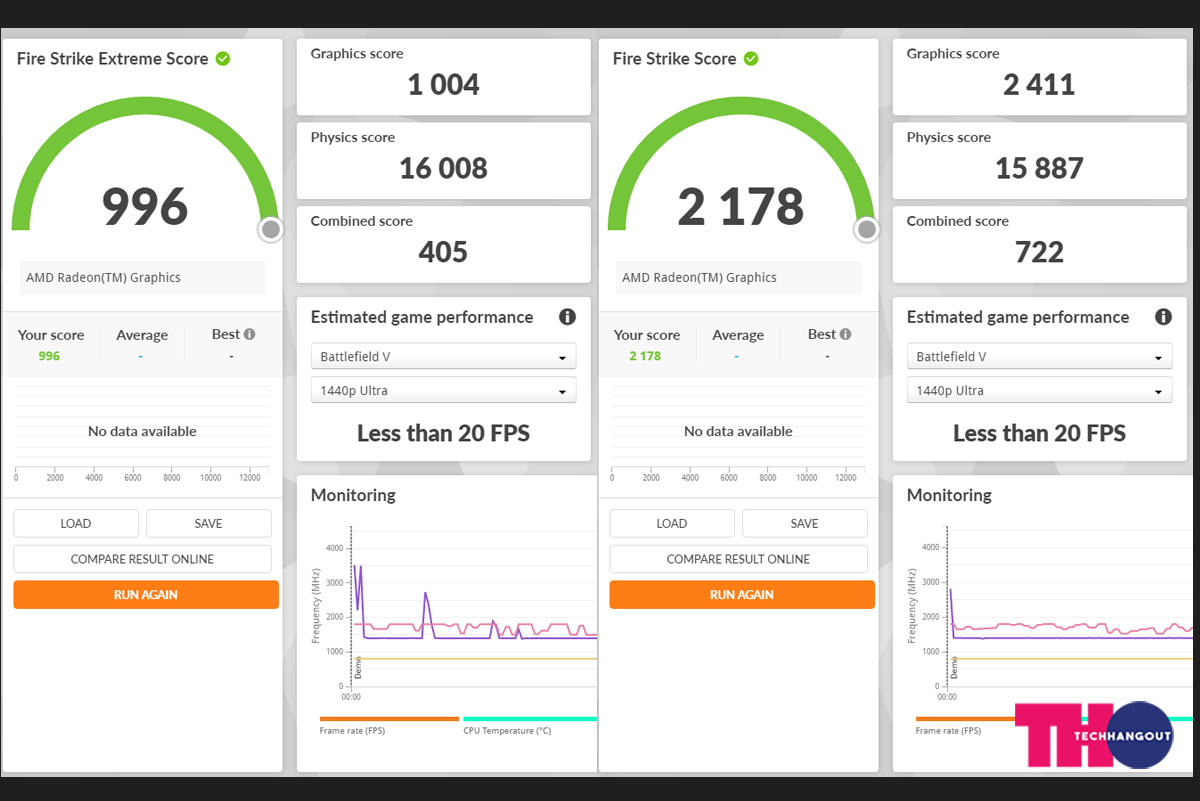This screenshot has height=801, width=1200.
Task: Click SAVE button under Fire Strike score 2 178
Action: point(804,523)
